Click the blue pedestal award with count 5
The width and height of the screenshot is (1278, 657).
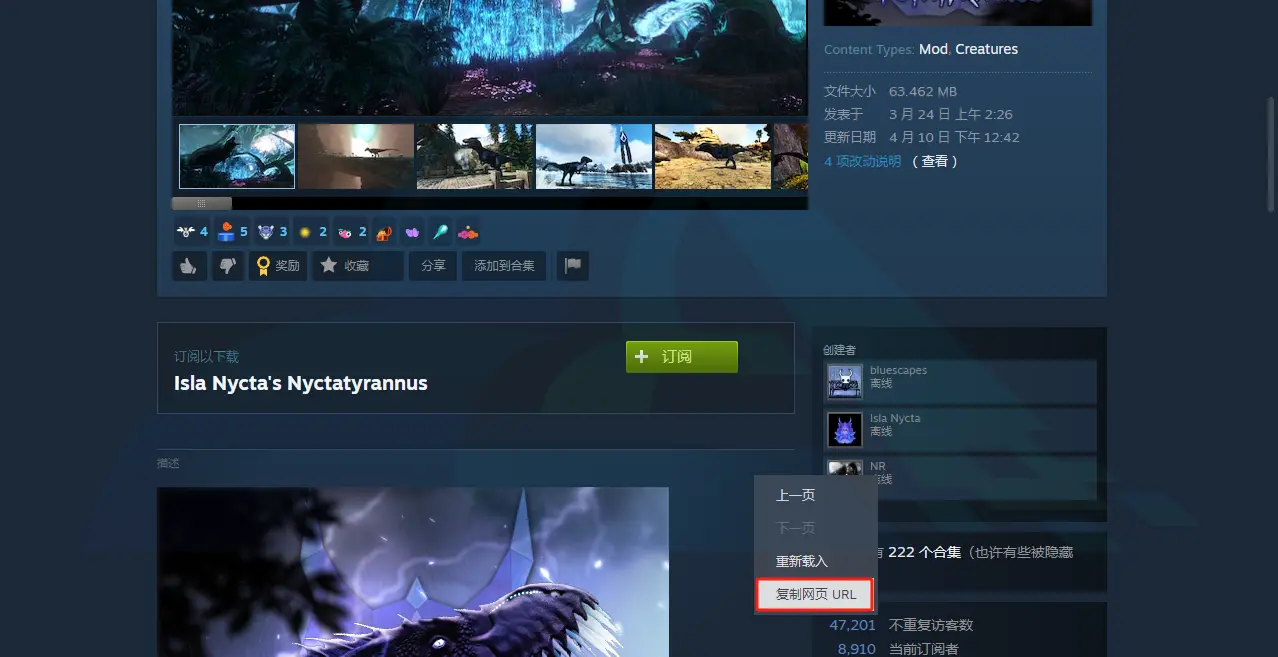[232, 231]
